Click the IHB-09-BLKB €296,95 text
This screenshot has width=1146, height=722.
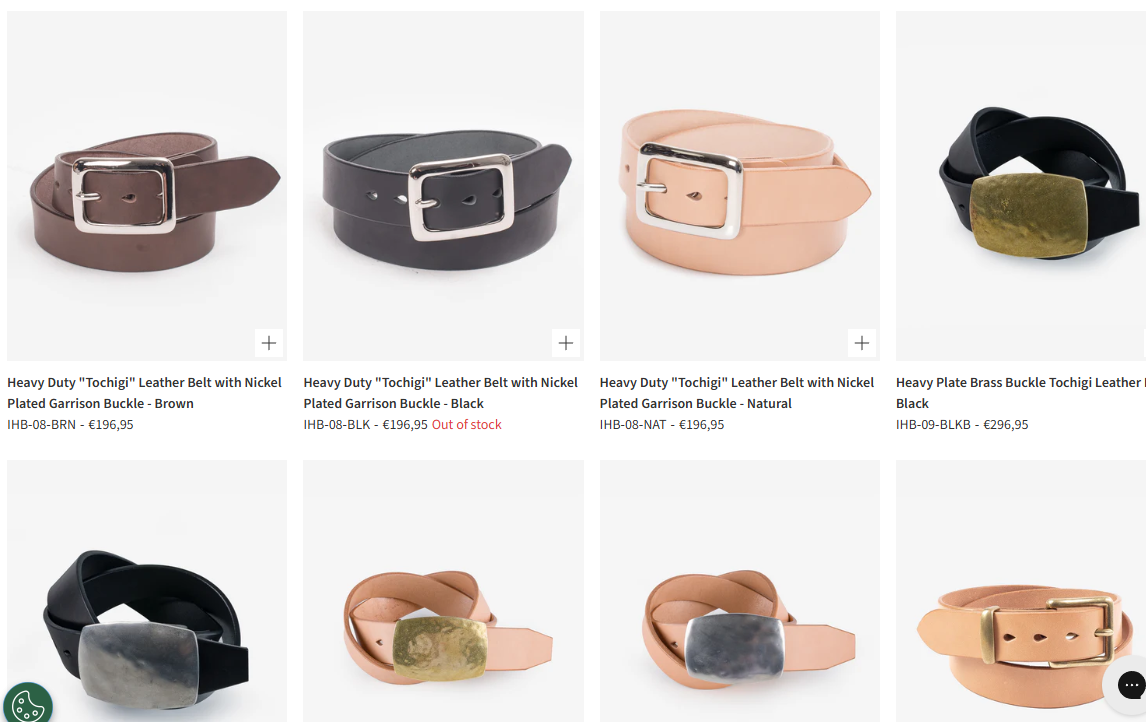pyautogui.click(x=962, y=425)
